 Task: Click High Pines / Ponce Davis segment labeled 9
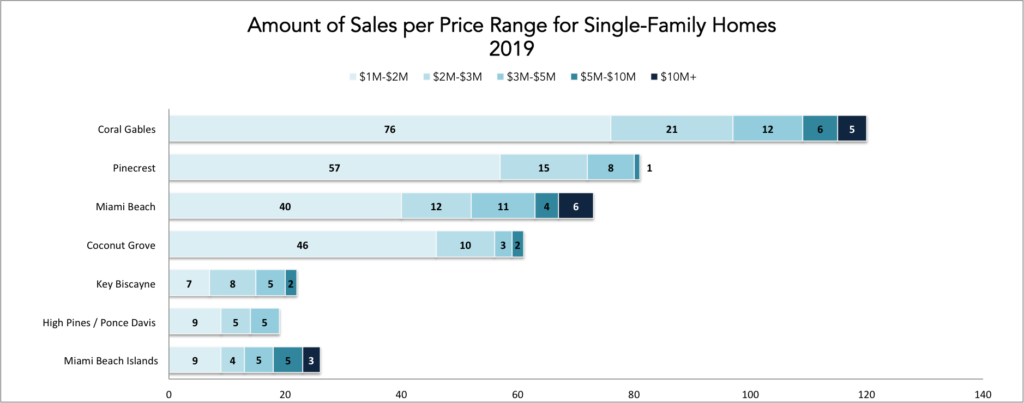pos(195,321)
